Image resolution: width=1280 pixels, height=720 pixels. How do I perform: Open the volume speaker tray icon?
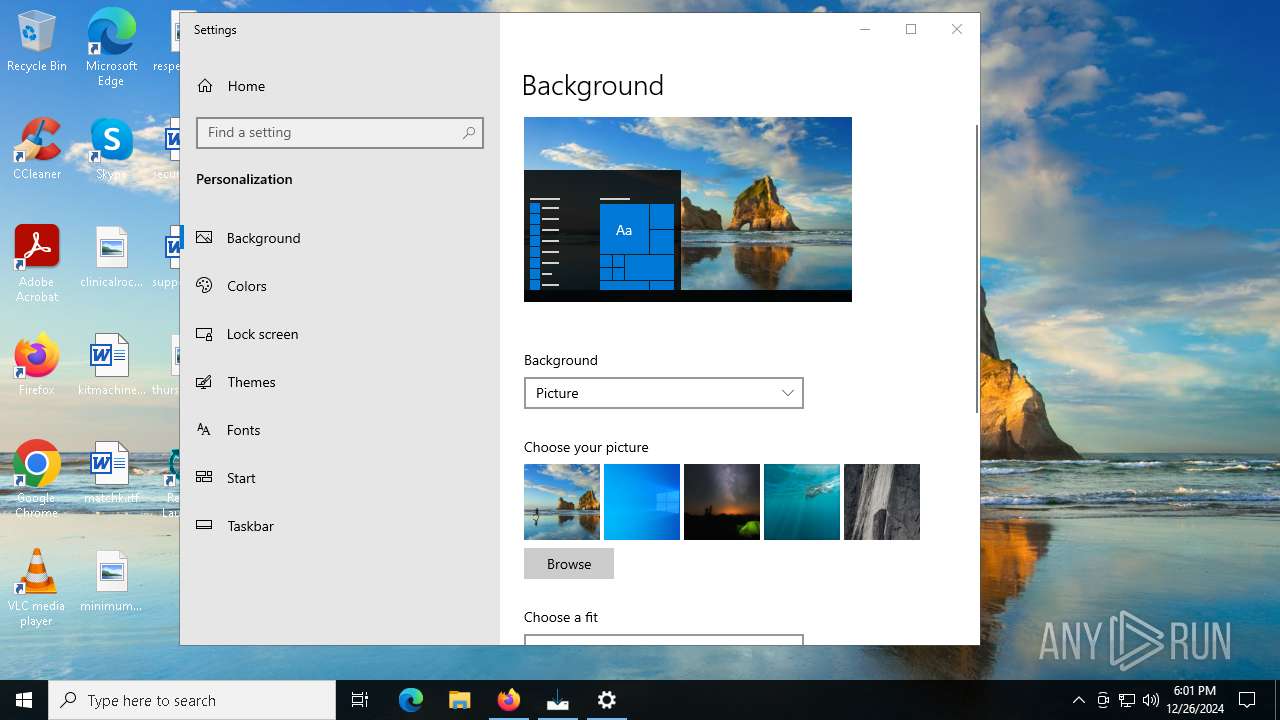coord(1151,700)
